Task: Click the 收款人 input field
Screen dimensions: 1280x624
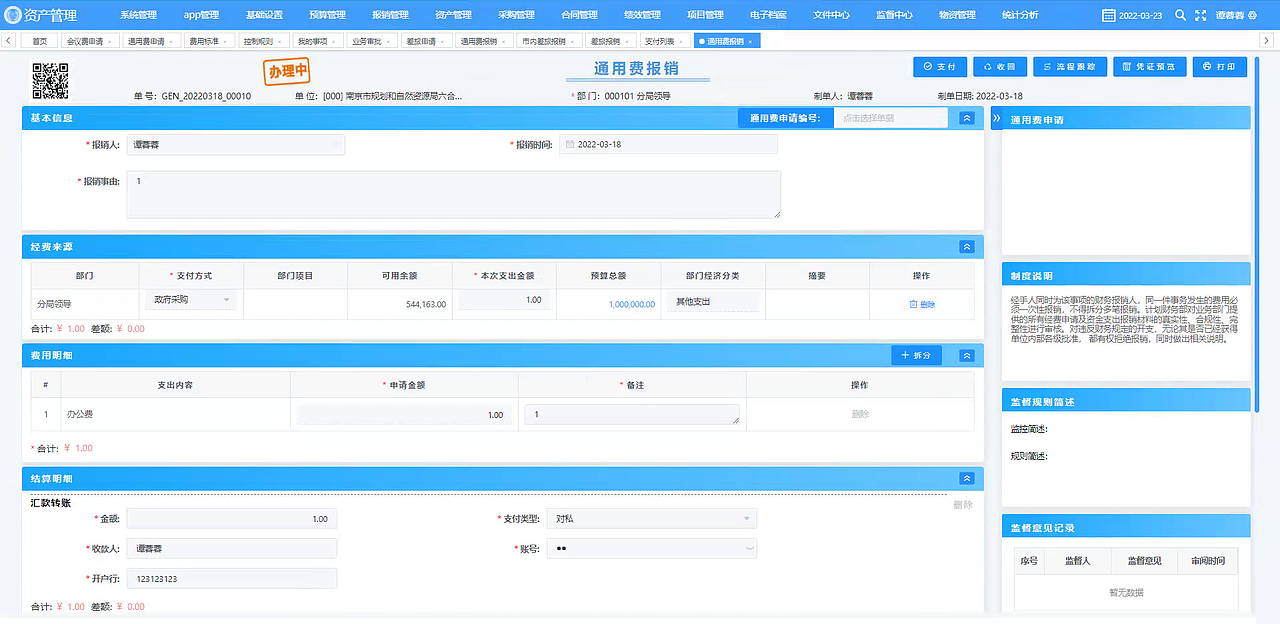Action: [231, 549]
